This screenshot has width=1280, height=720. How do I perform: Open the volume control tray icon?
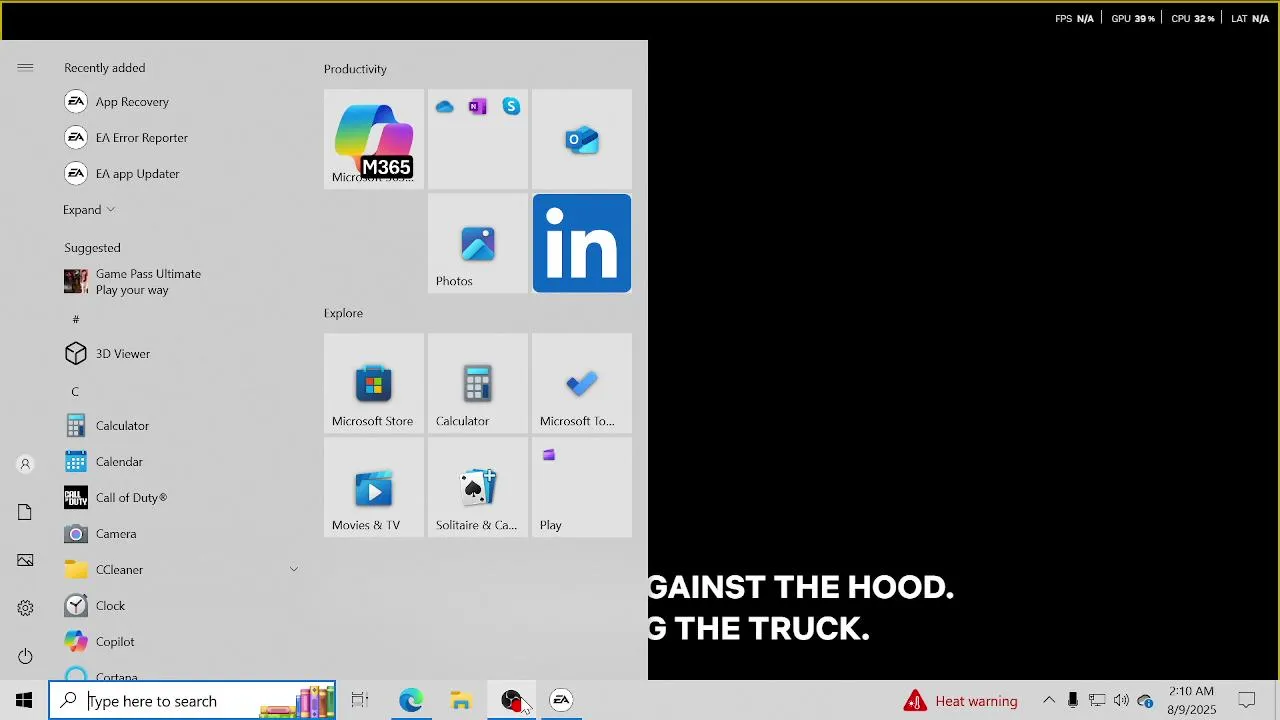click(x=1121, y=700)
